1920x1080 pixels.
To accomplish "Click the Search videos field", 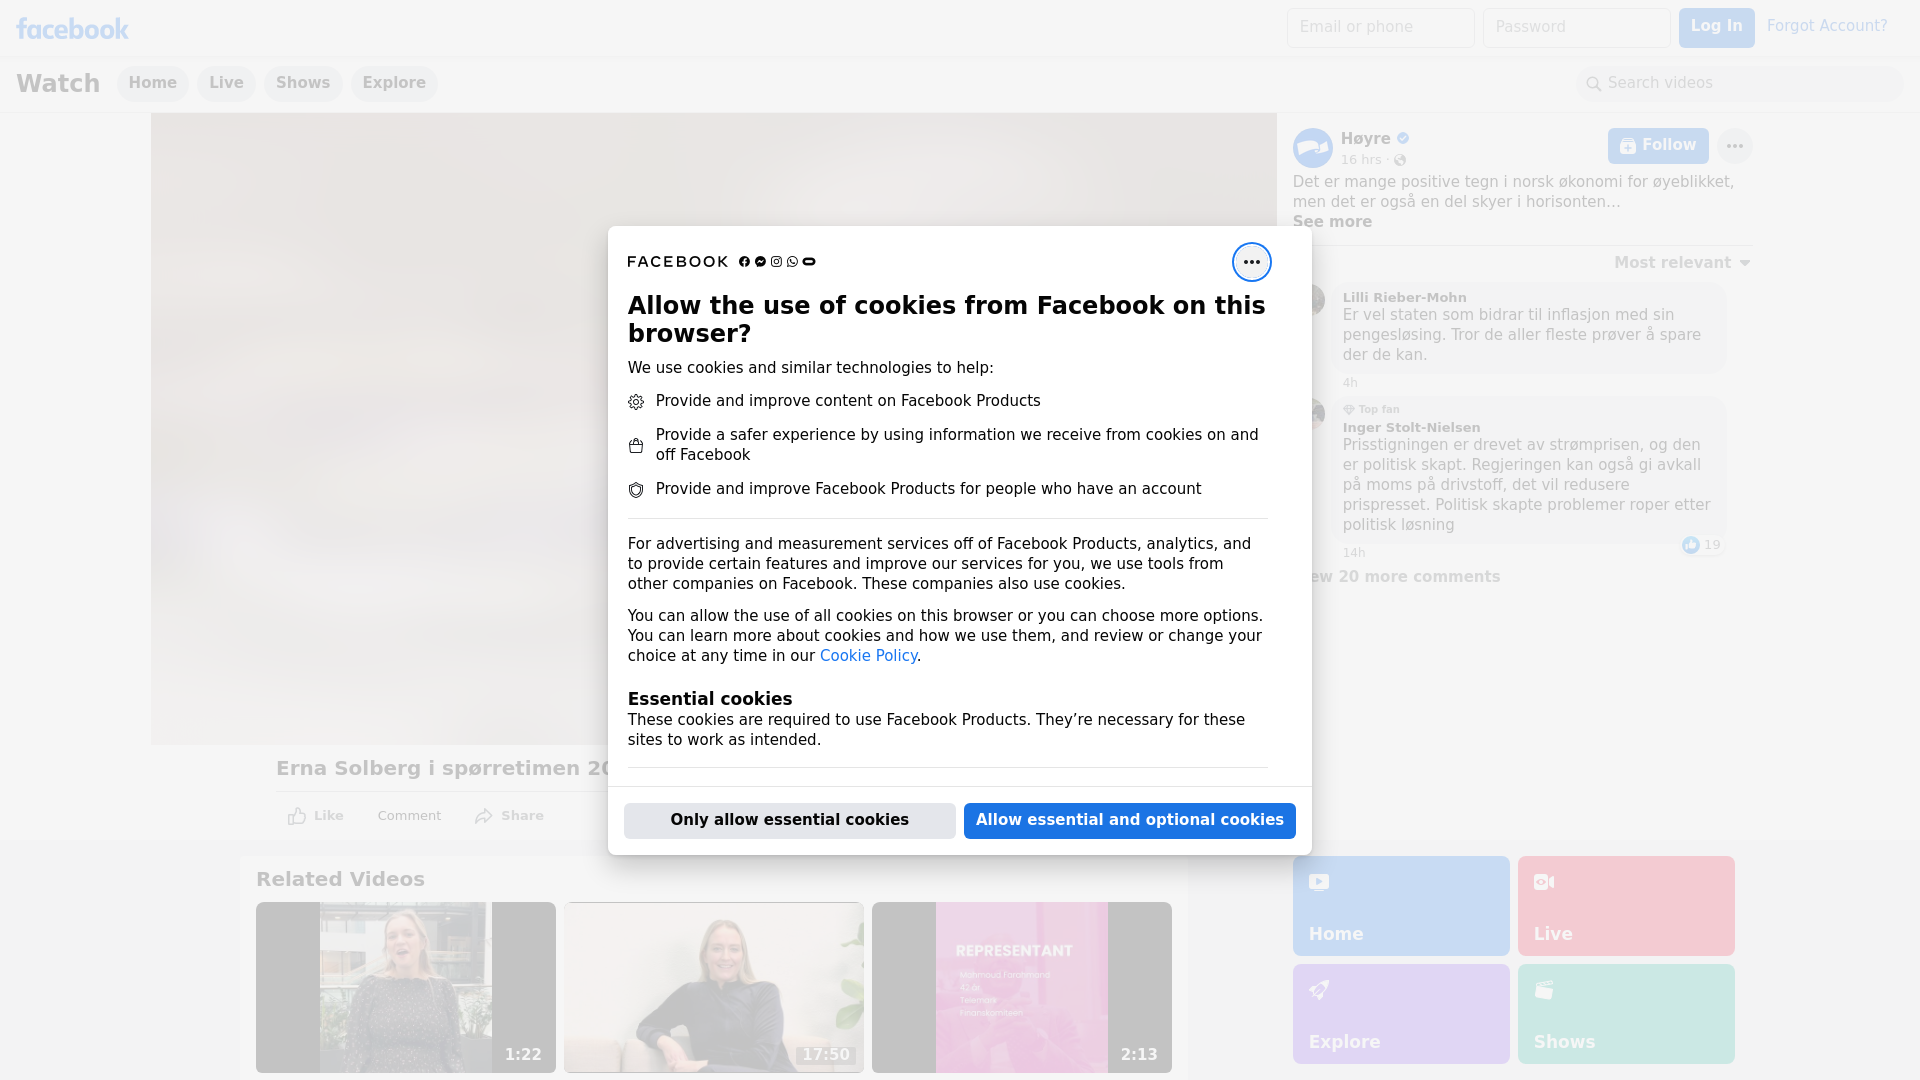I will 1740,84.
